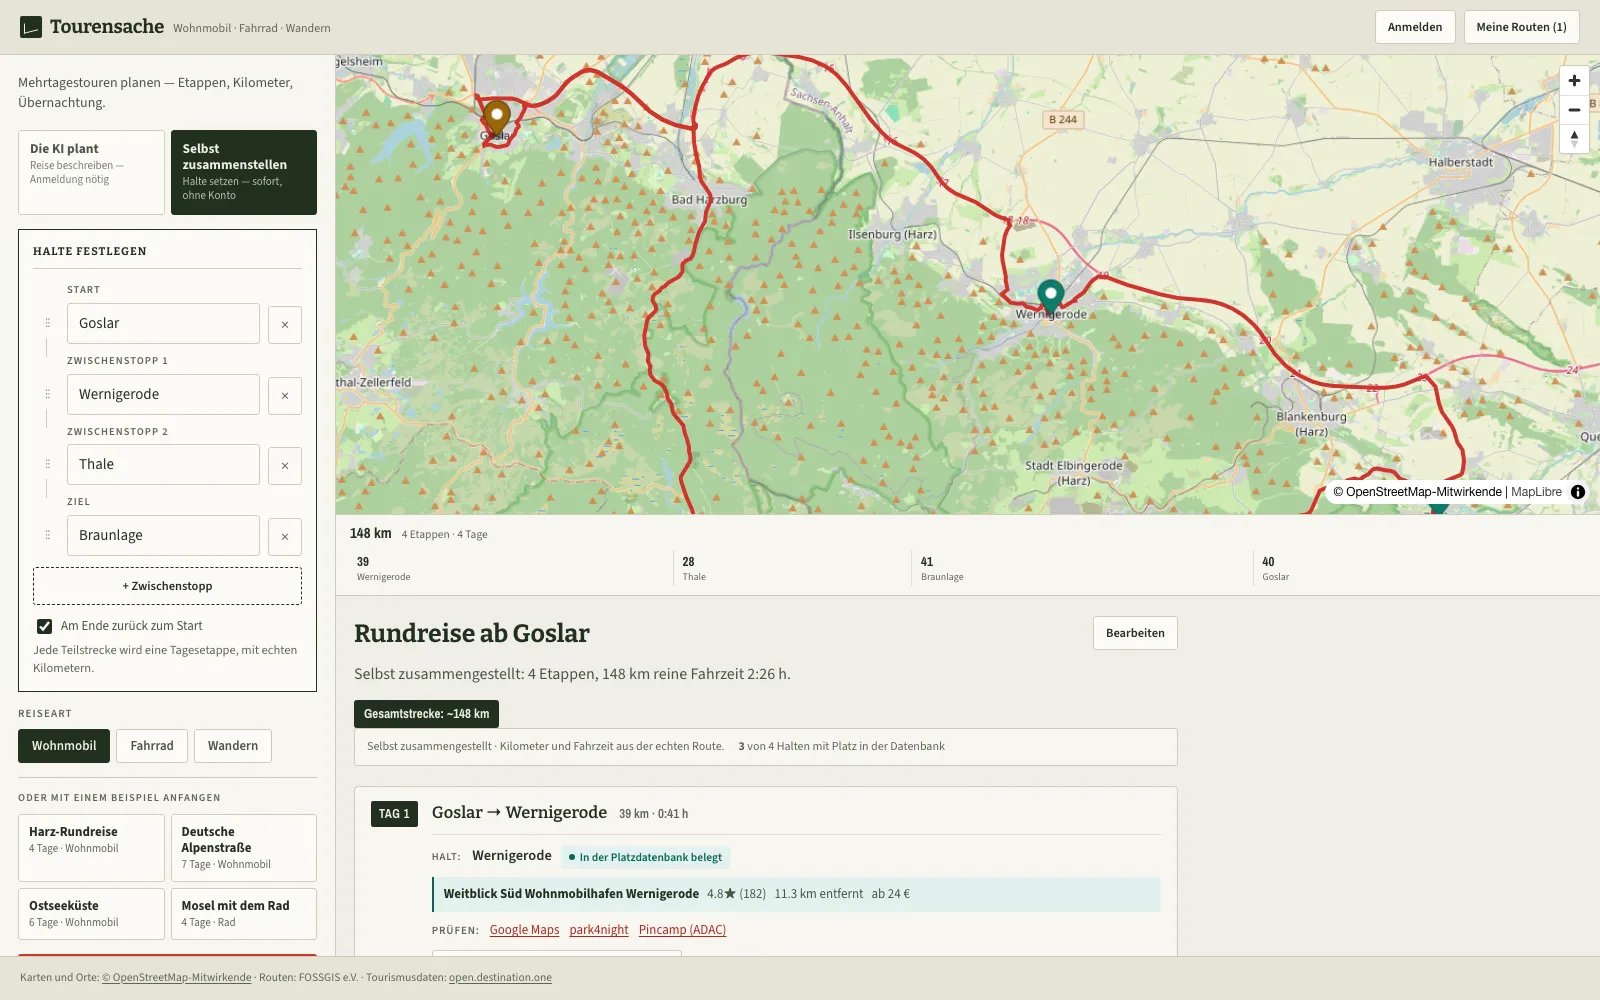1600x1000 pixels.
Task: Reset map bearing with compass icon
Action: (x=1574, y=139)
